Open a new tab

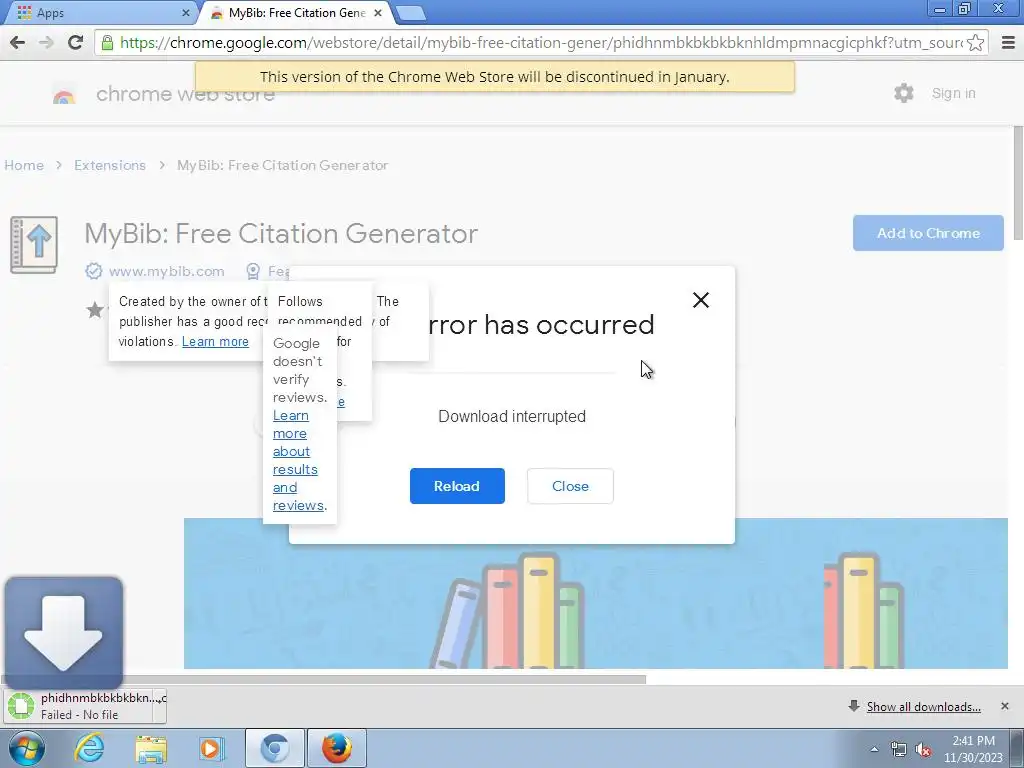410,13
